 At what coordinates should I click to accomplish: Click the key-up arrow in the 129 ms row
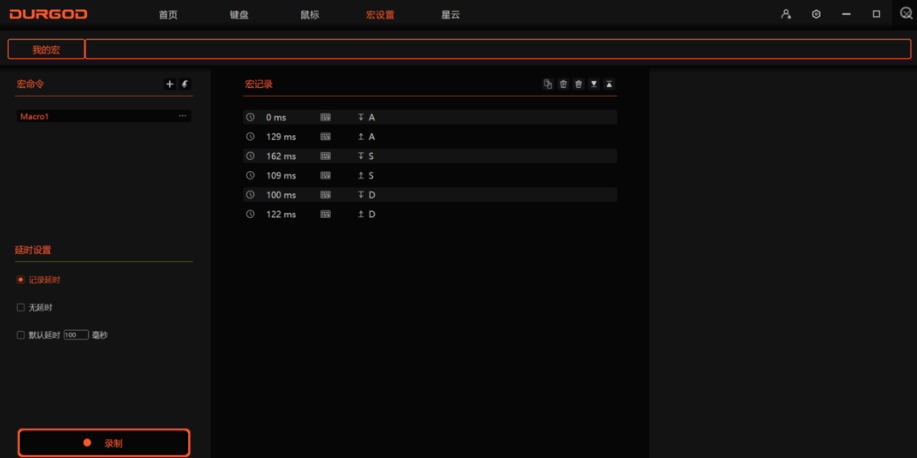[x=361, y=136]
